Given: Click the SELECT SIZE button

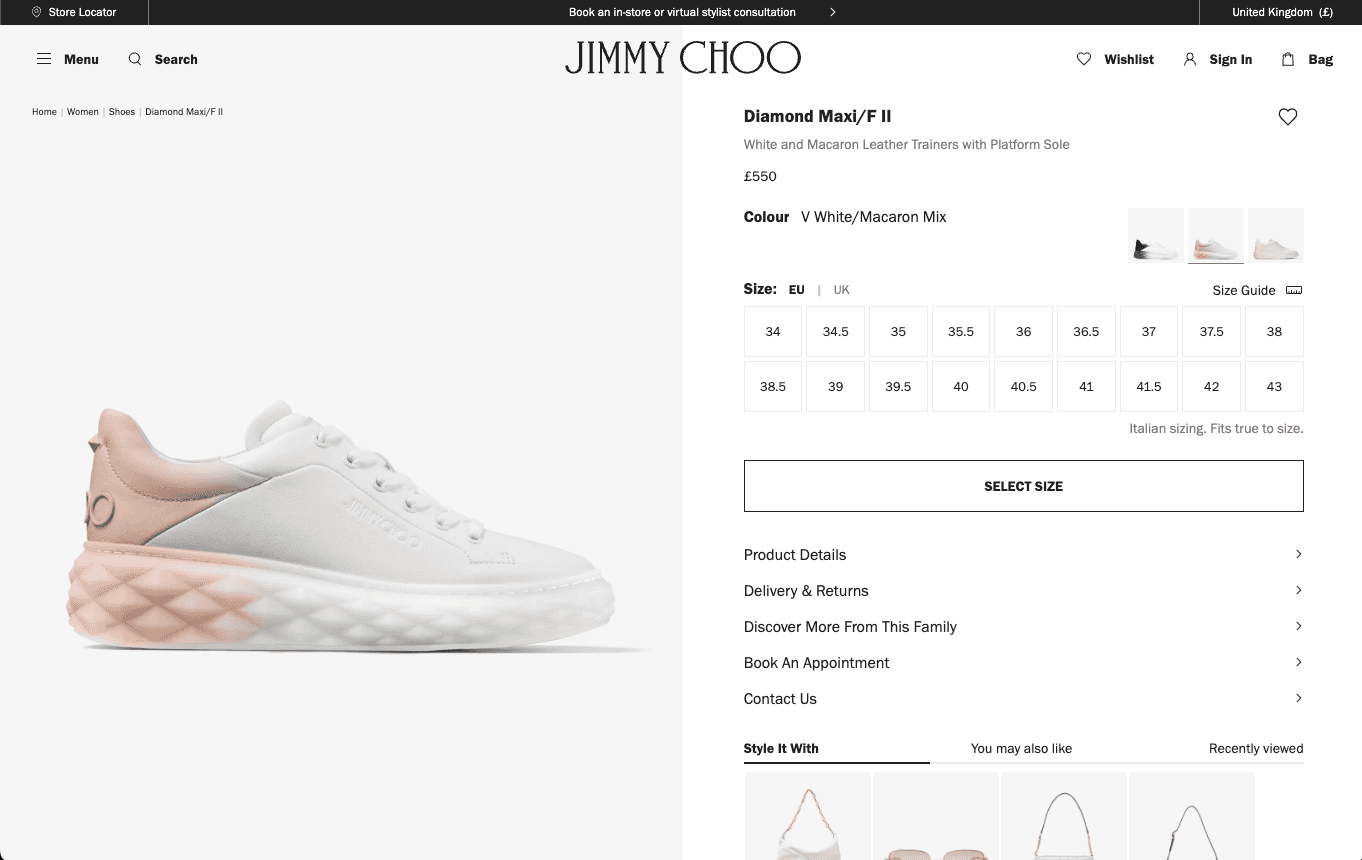Looking at the screenshot, I should [x=1023, y=486].
